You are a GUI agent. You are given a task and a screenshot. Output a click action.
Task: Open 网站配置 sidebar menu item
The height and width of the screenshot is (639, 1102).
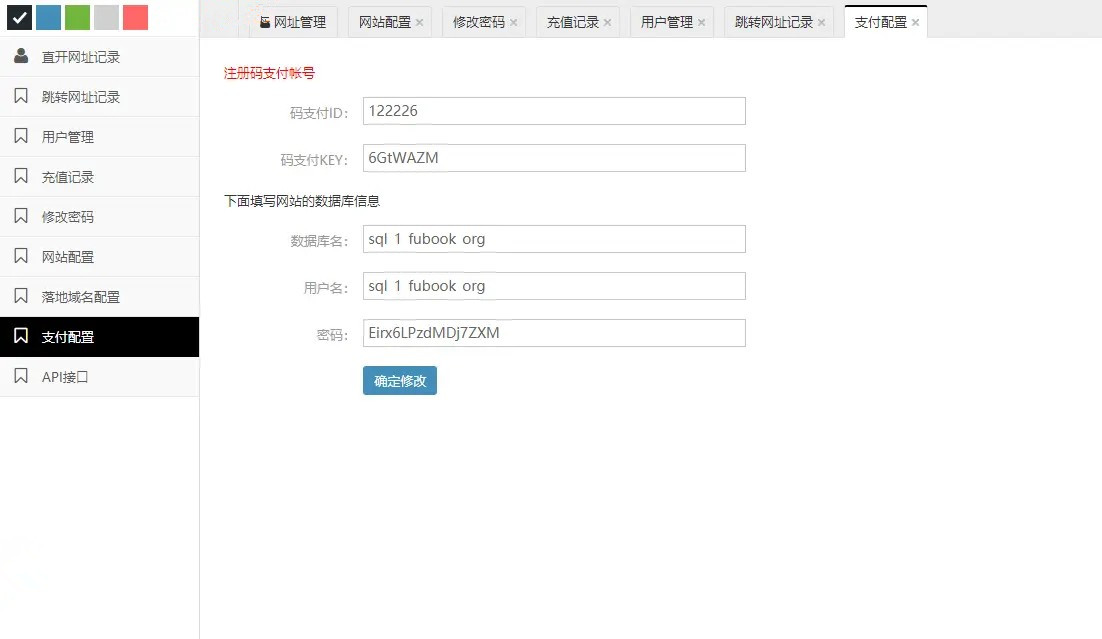pos(100,257)
